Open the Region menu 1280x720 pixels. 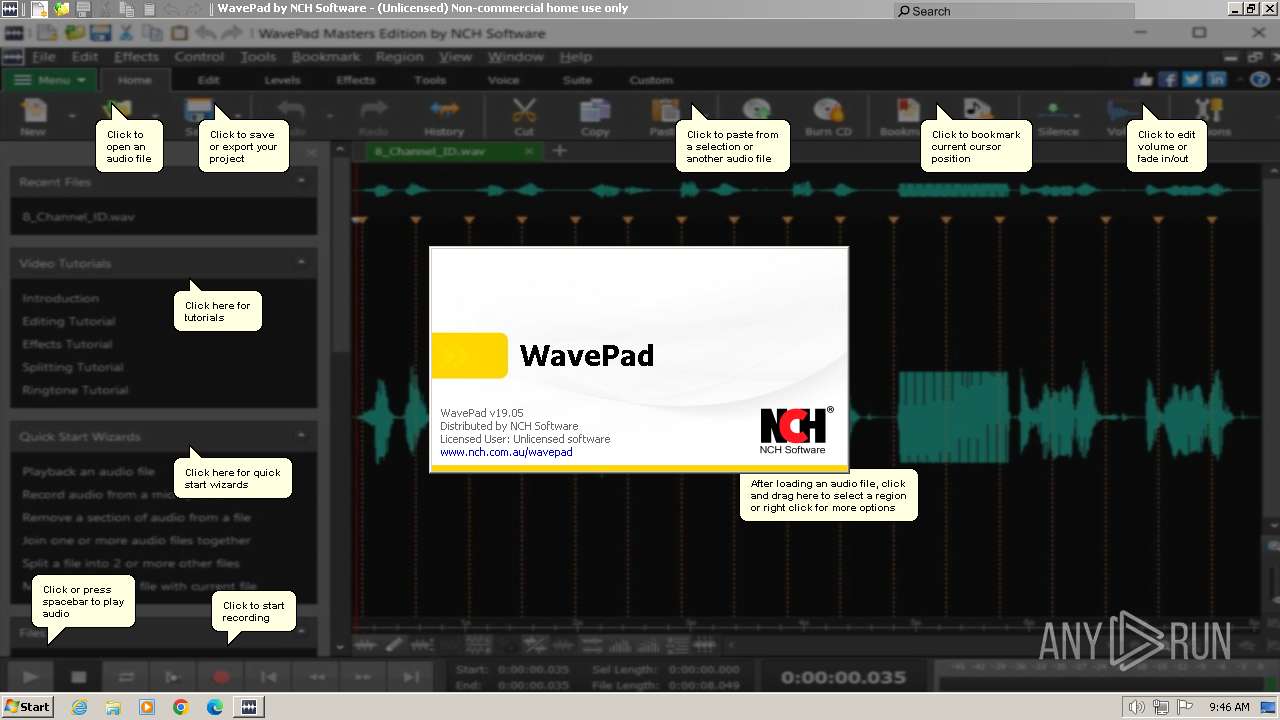(400, 57)
